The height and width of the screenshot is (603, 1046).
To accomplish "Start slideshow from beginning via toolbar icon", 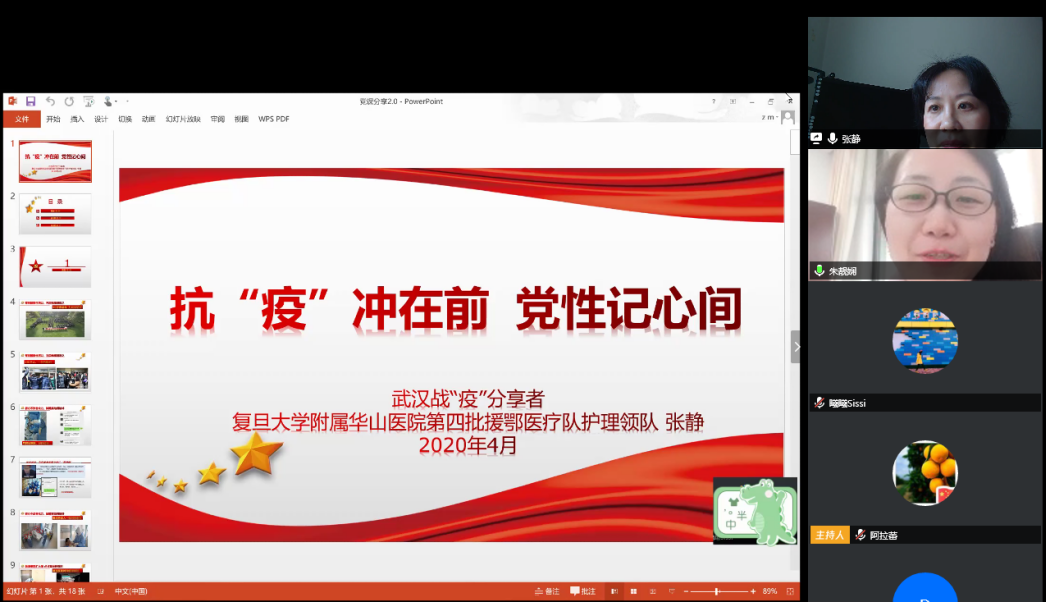I will point(88,101).
